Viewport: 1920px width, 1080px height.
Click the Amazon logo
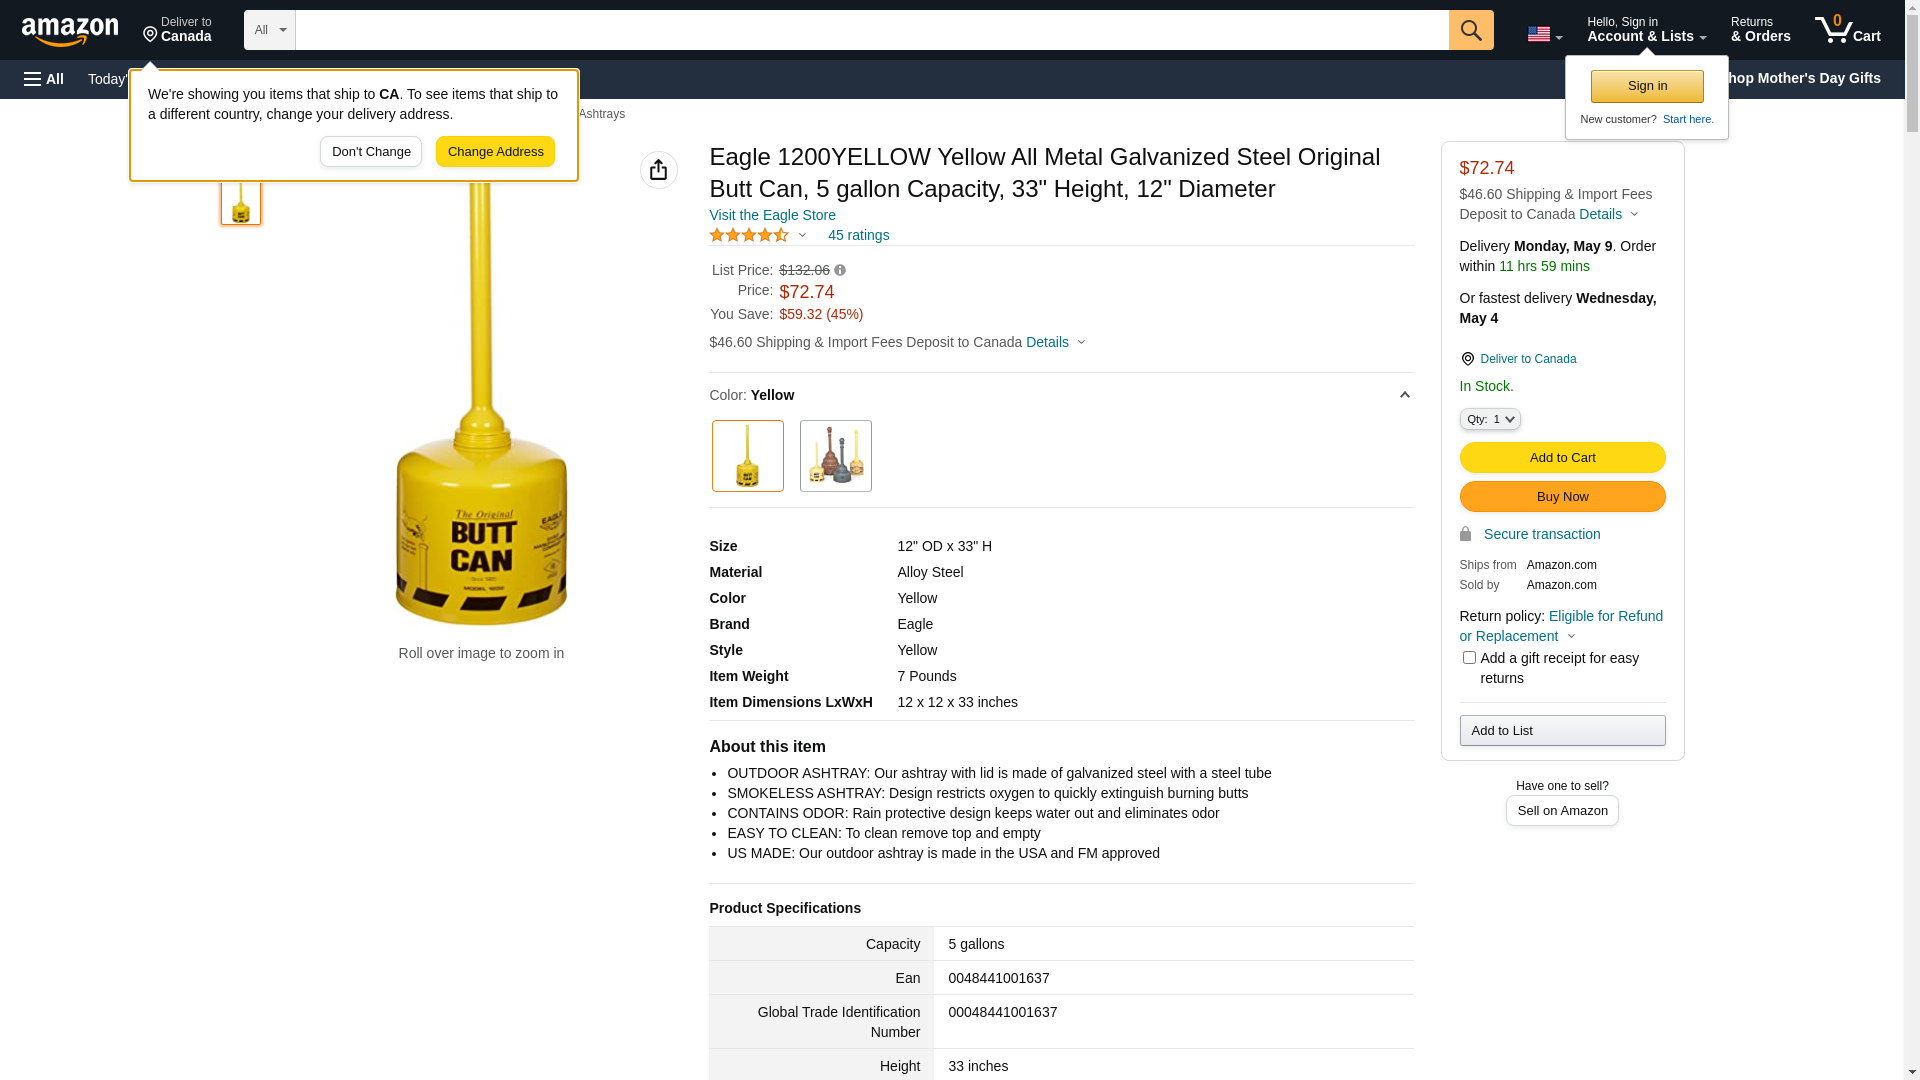click(70, 31)
